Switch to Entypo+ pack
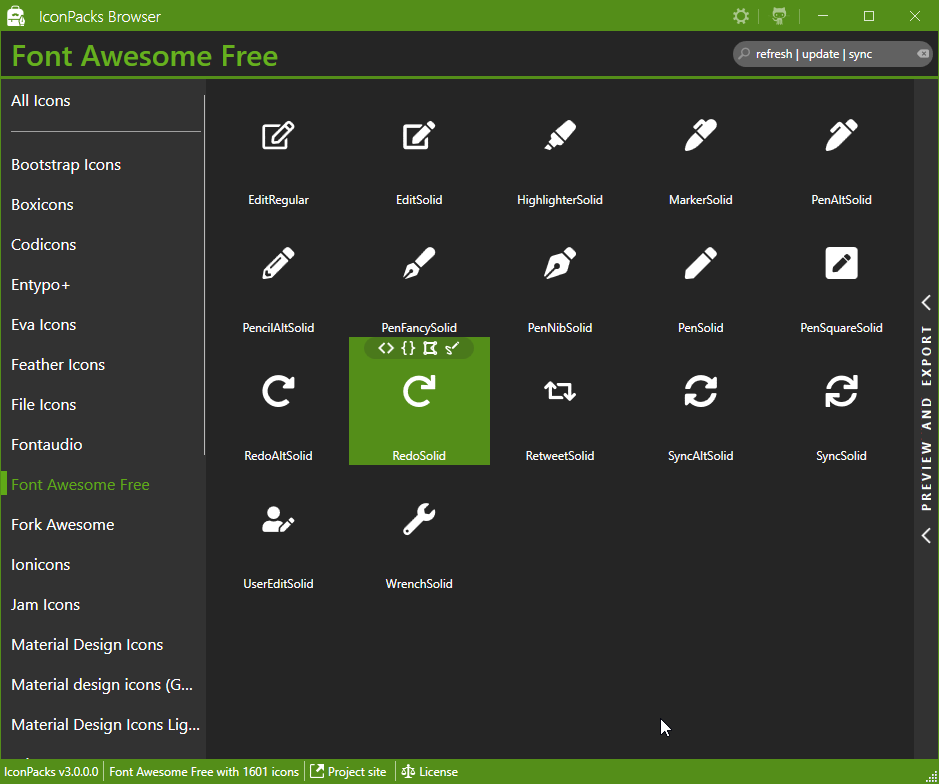The height and width of the screenshot is (784, 939). click(40, 284)
